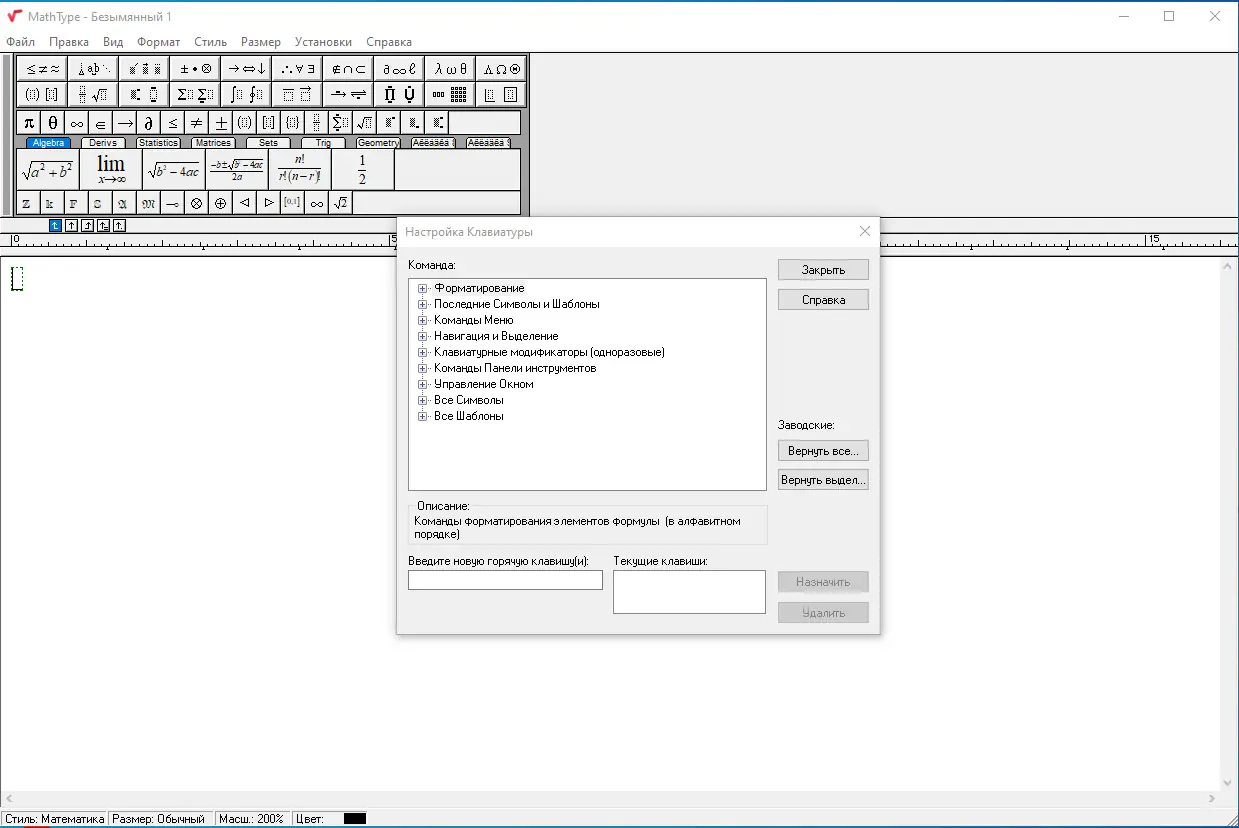Open the Установки menu

pyautogui.click(x=323, y=42)
